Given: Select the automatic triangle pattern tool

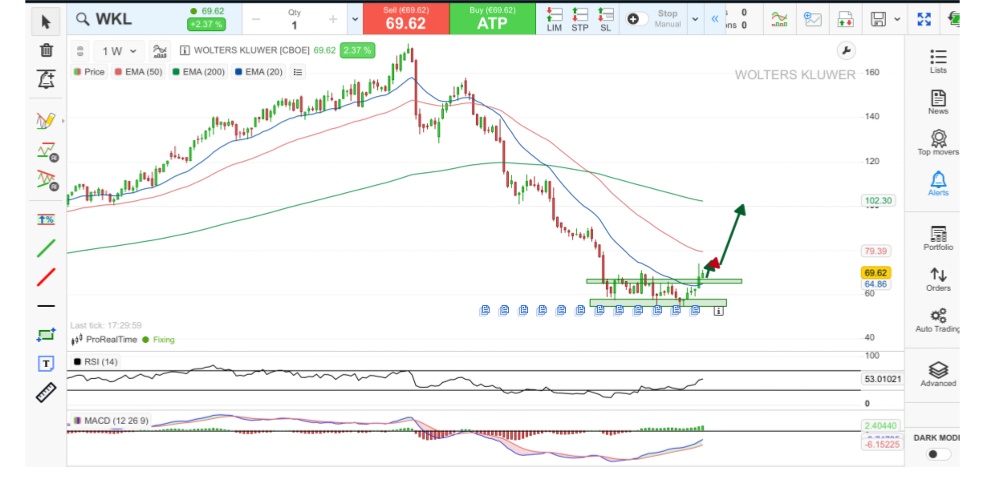Looking at the screenshot, I should click(x=46, y=180).
